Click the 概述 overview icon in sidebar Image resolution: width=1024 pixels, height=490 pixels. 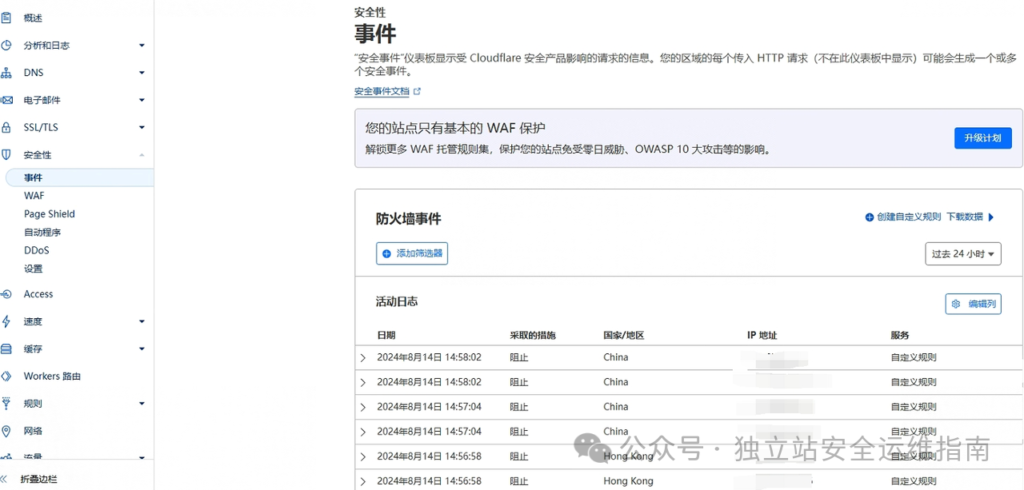tap(6, 18)
